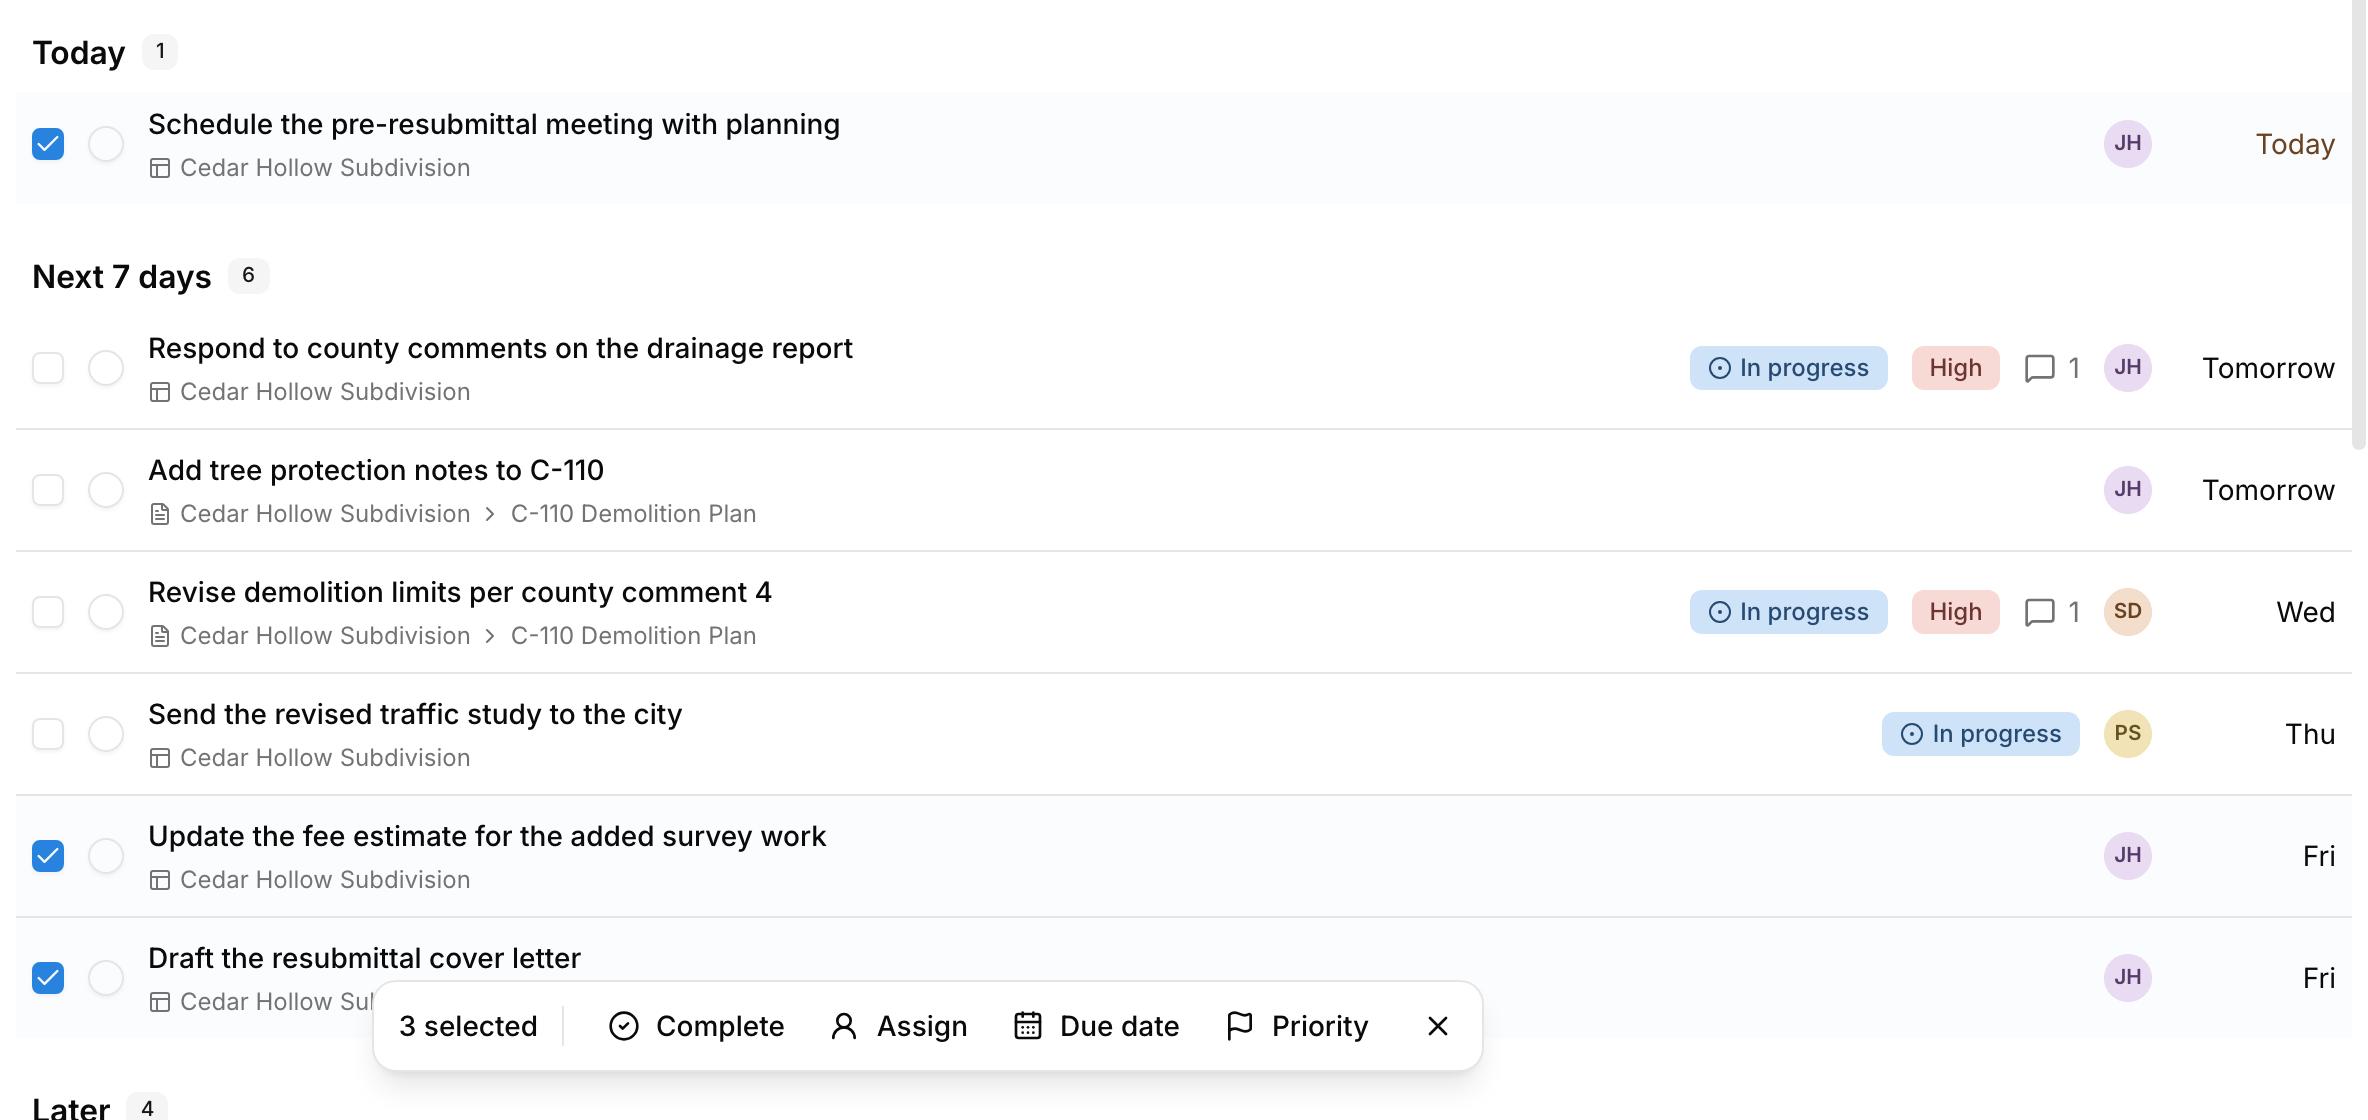Image resolution: width=2368 pixels, height=1120 pixels.
Task: Open C-110 Demolition Plan link under tree protection task
Action: [x=633, y=514]
